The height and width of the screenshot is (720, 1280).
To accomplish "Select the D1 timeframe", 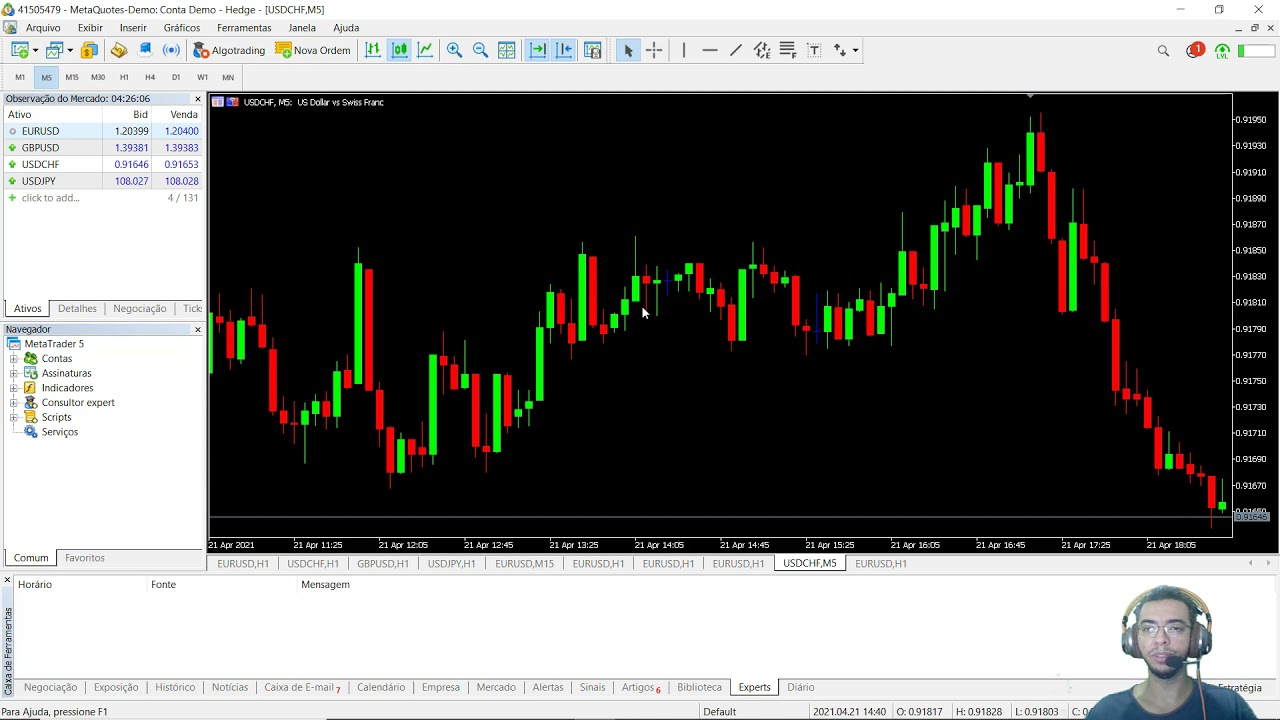I will 176,77.
